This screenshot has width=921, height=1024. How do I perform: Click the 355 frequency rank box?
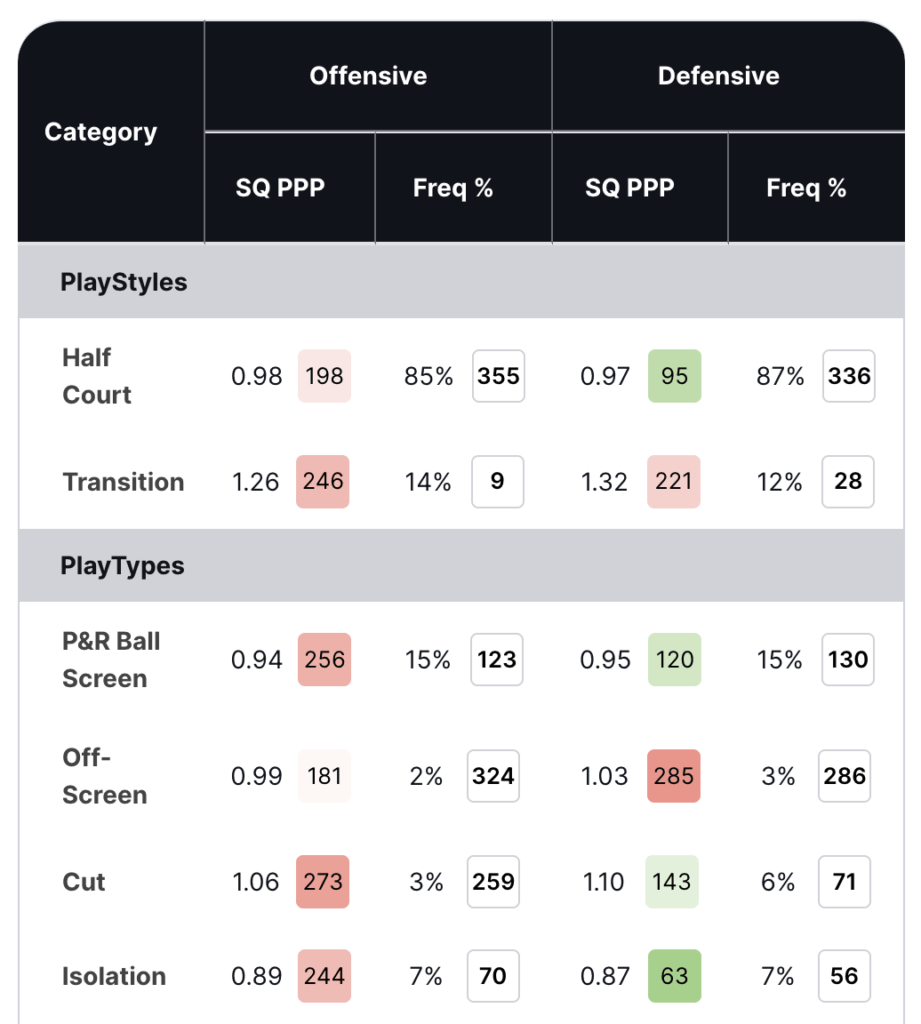point(498,376)
